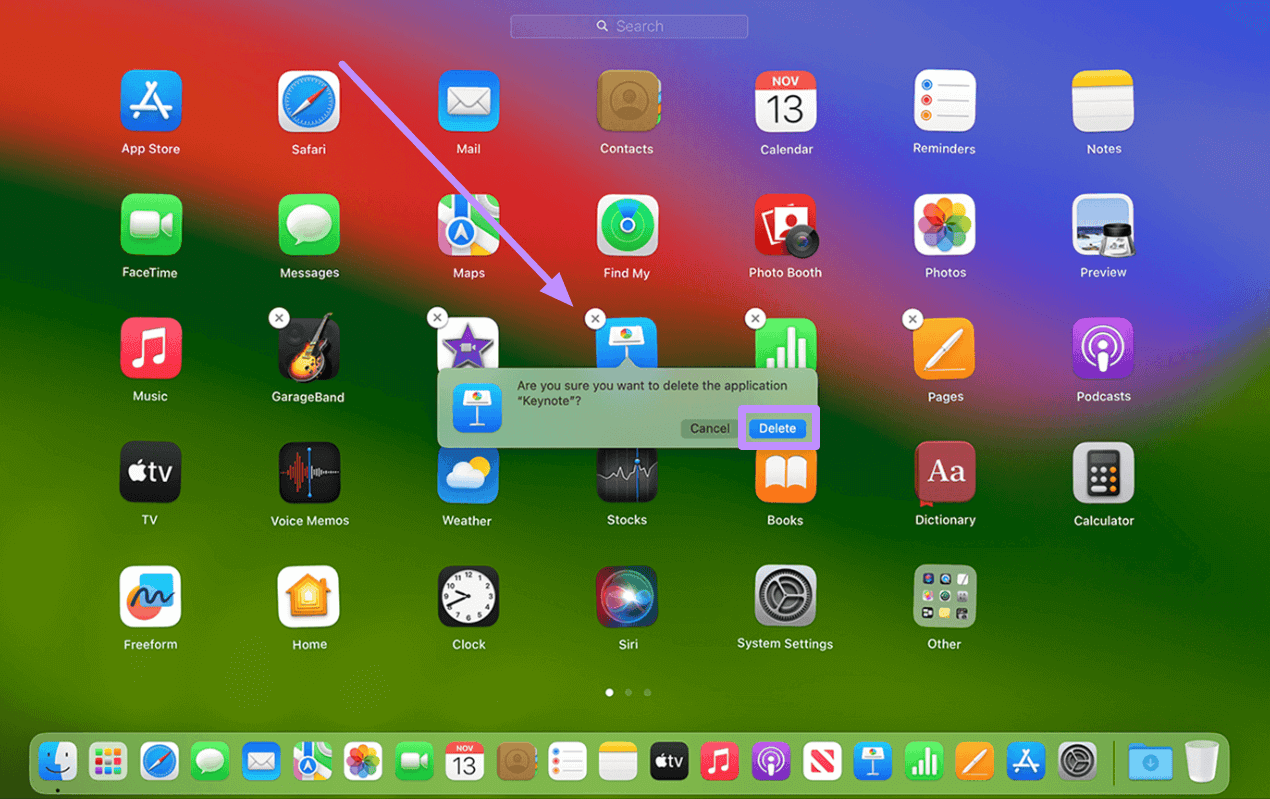Screen dimensions: 1270x799
Task: Open Notes in Launchpad grid
Action: (x=1103, y=101)
